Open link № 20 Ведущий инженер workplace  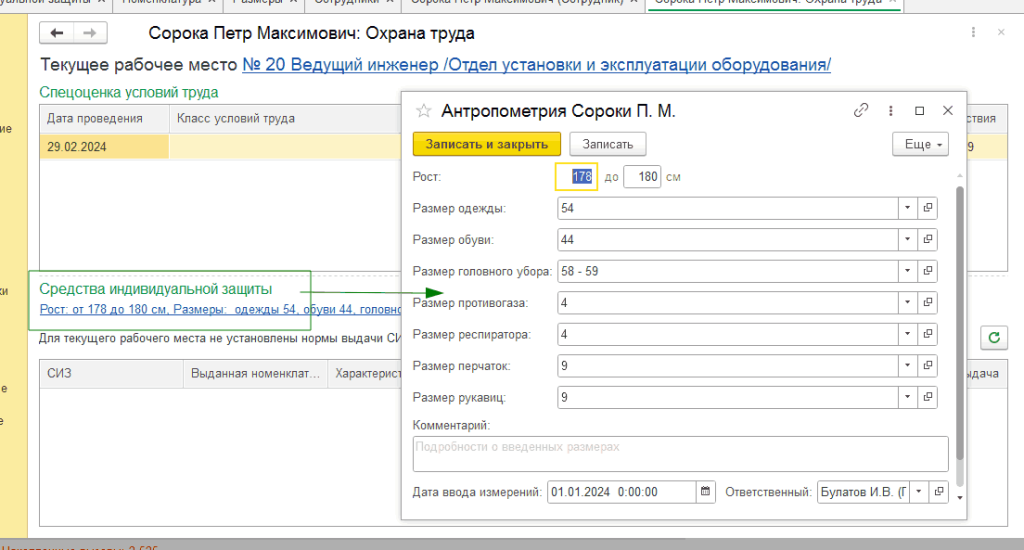(536, 65)
